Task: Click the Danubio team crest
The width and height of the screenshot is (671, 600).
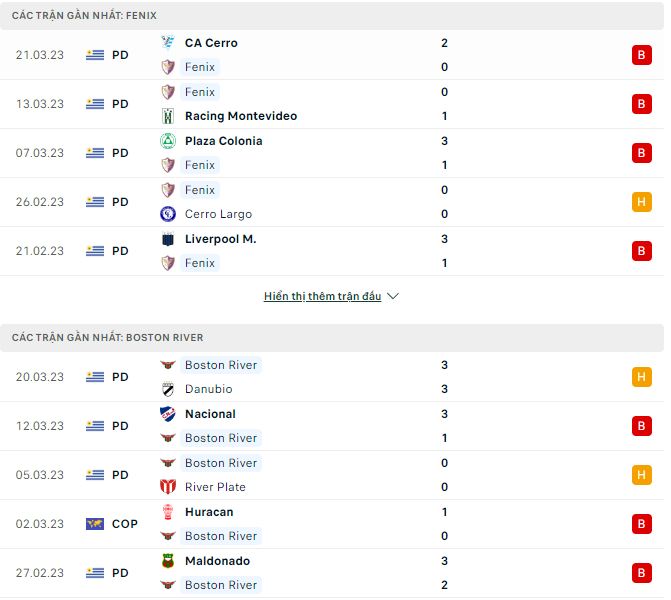Action: click(168, 389)
